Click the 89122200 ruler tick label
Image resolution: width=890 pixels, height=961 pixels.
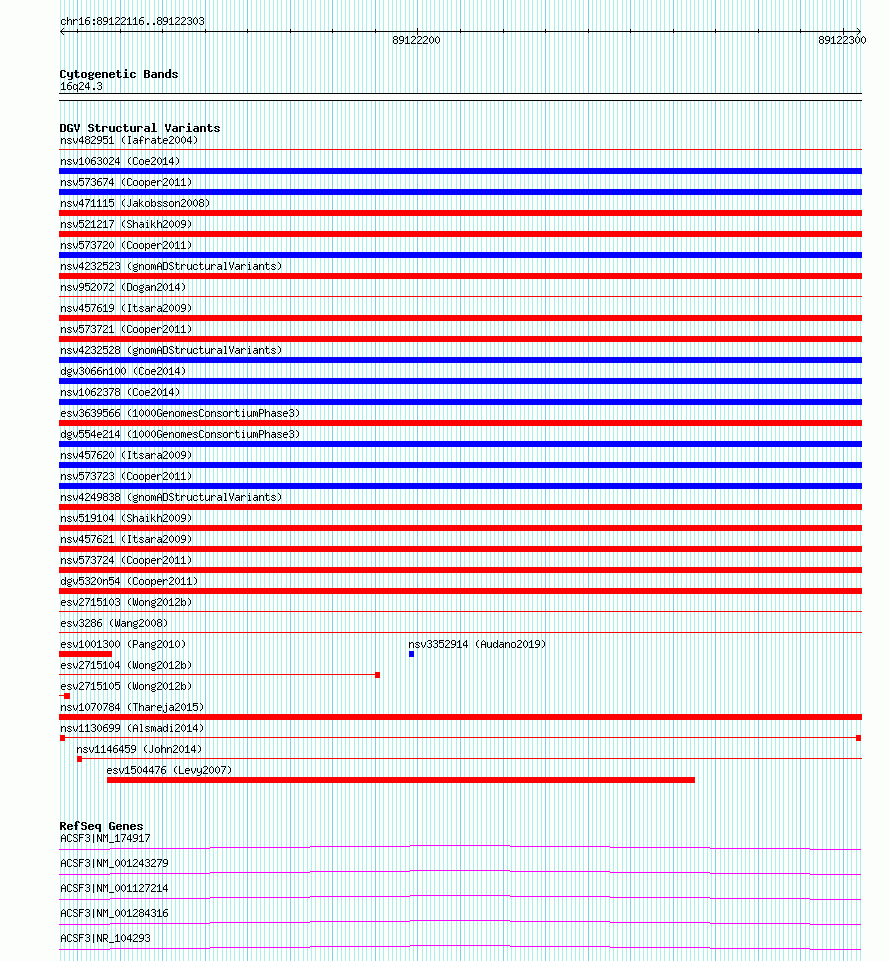click(416, 40)
